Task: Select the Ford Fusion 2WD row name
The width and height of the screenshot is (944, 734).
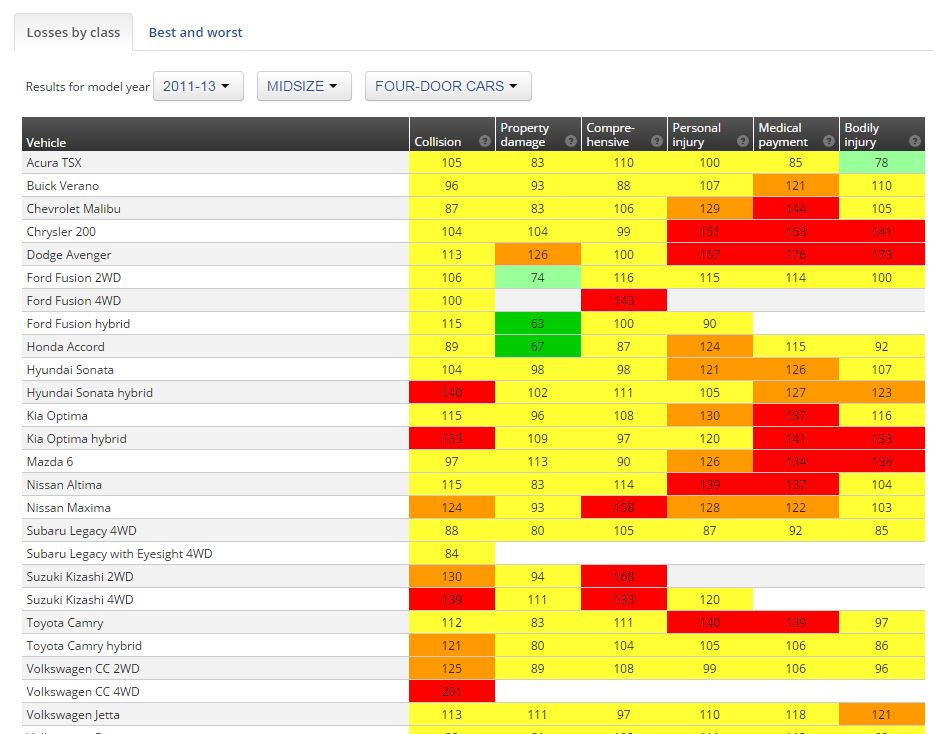Action: pos(73,278)
